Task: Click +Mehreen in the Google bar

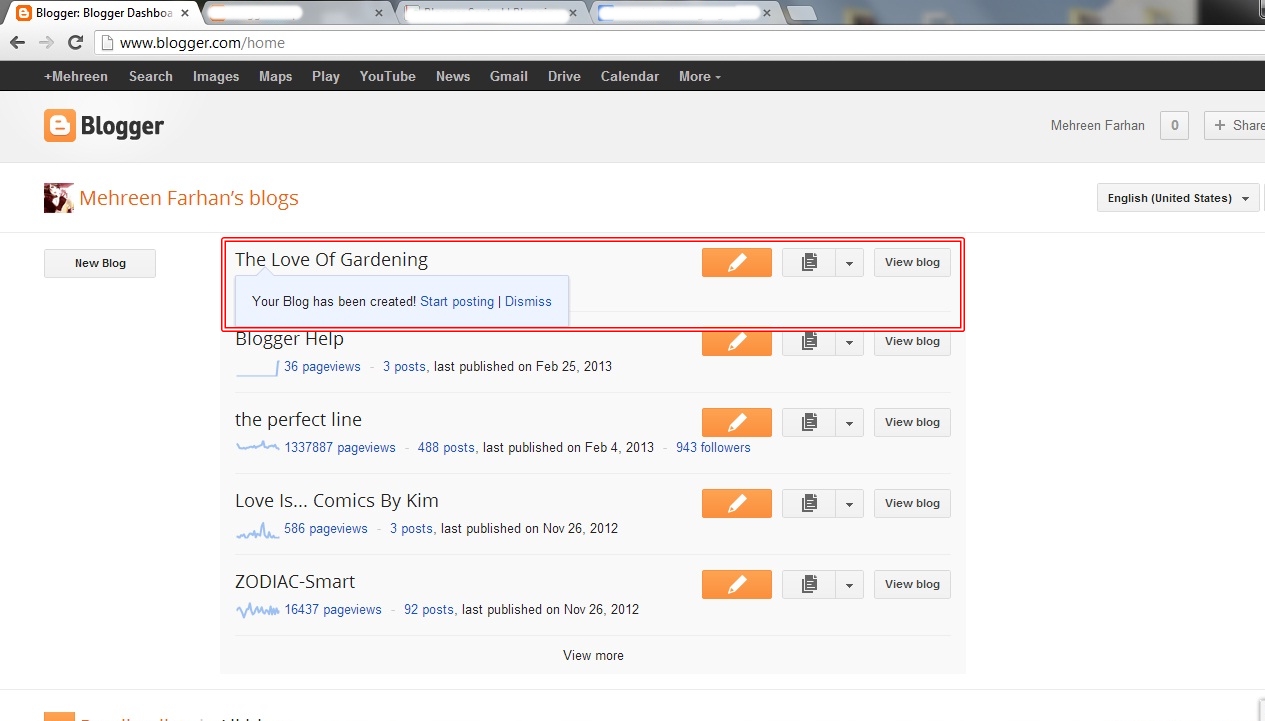Action: [76, 76]
